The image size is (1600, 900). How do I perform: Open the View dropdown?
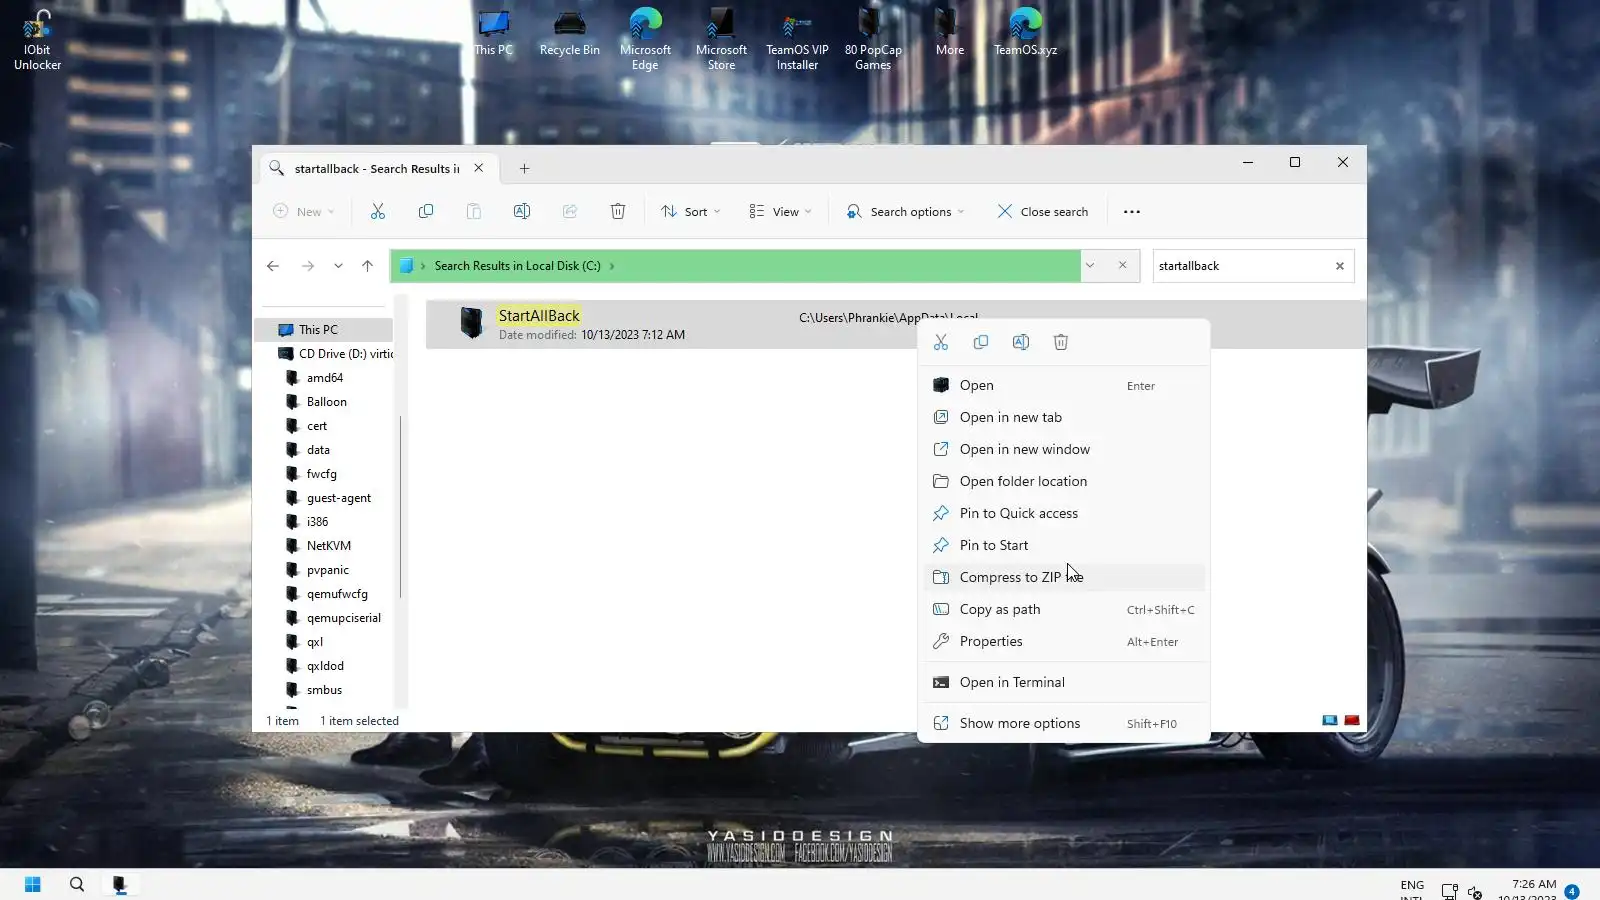pyautogui.click(x=780, y=211)
